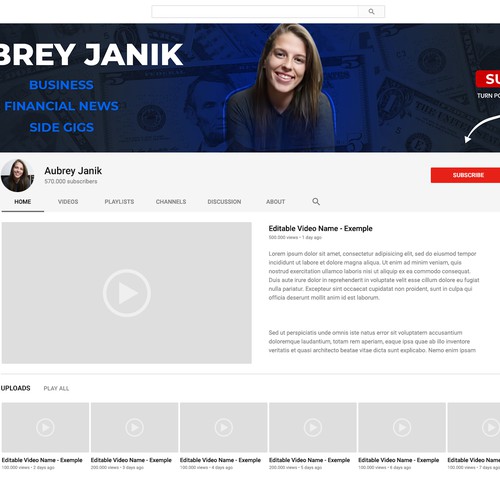This screenshot has width=500, height=500.
Task: Click the search magnifier button in top bar
Action: point(371,12)
